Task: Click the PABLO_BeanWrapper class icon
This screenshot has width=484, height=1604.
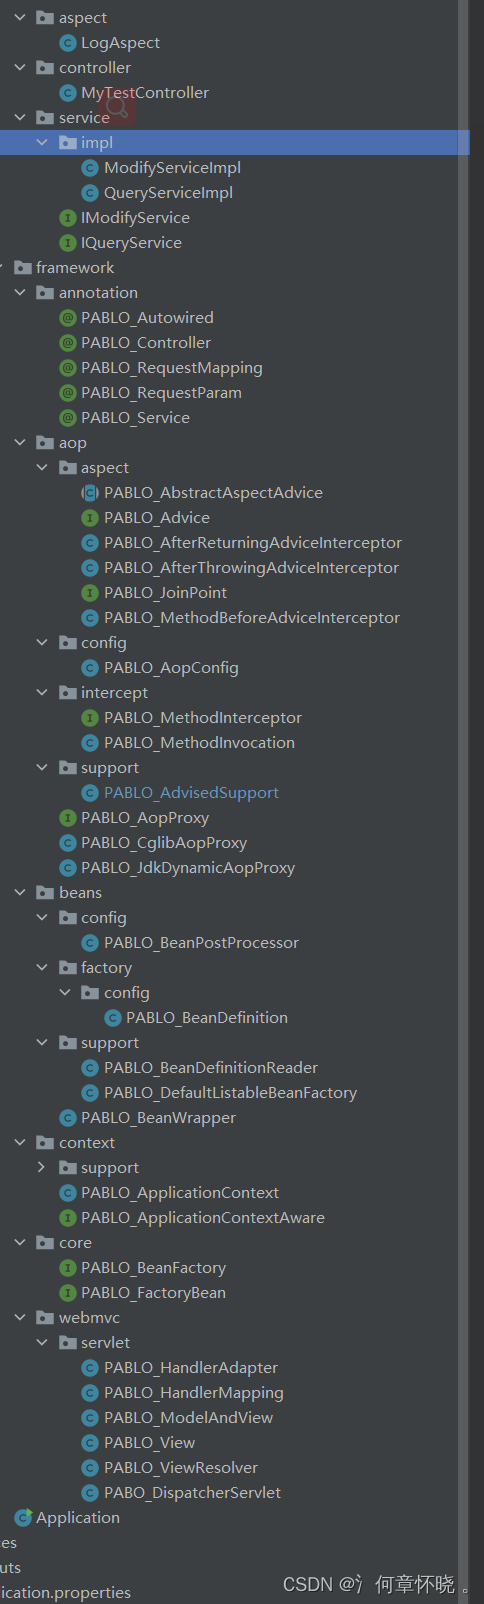Action: pos(68,1118)
